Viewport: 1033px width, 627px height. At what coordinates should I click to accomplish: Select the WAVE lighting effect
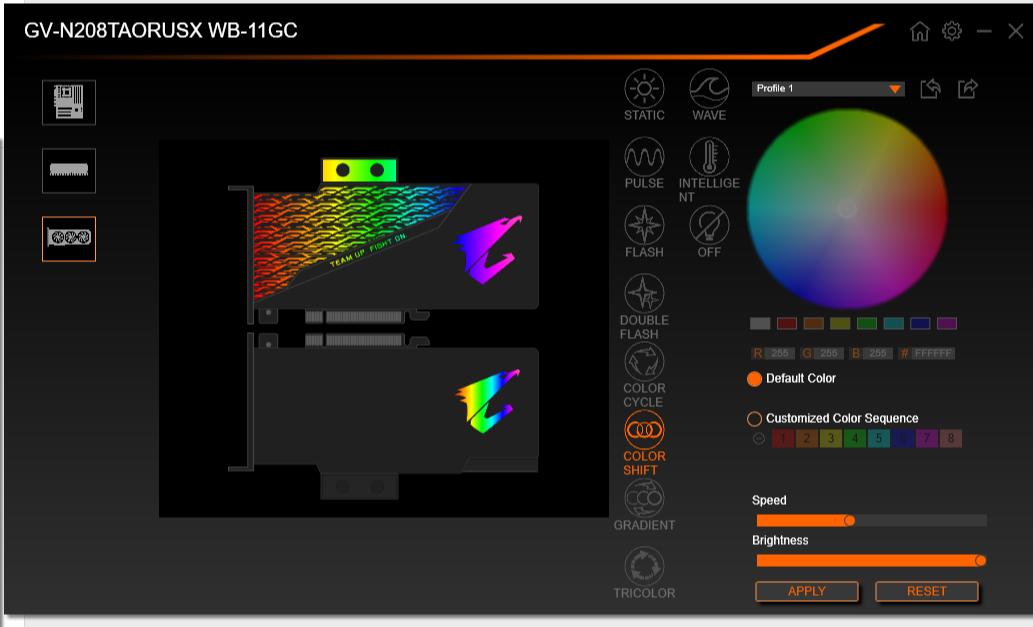709,90
